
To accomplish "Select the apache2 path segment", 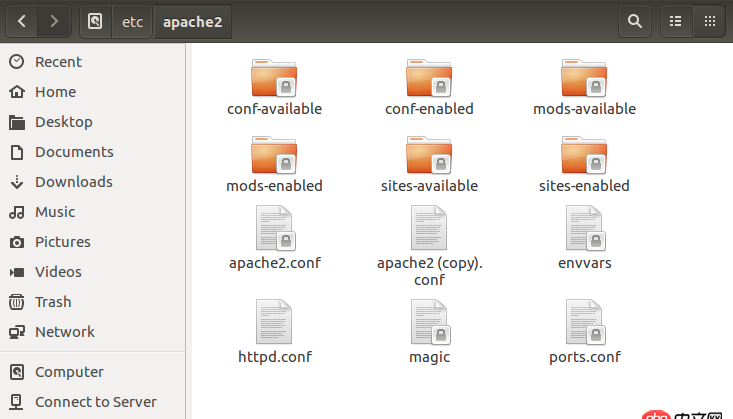I will pyautogui.click(x=192, y=20).
